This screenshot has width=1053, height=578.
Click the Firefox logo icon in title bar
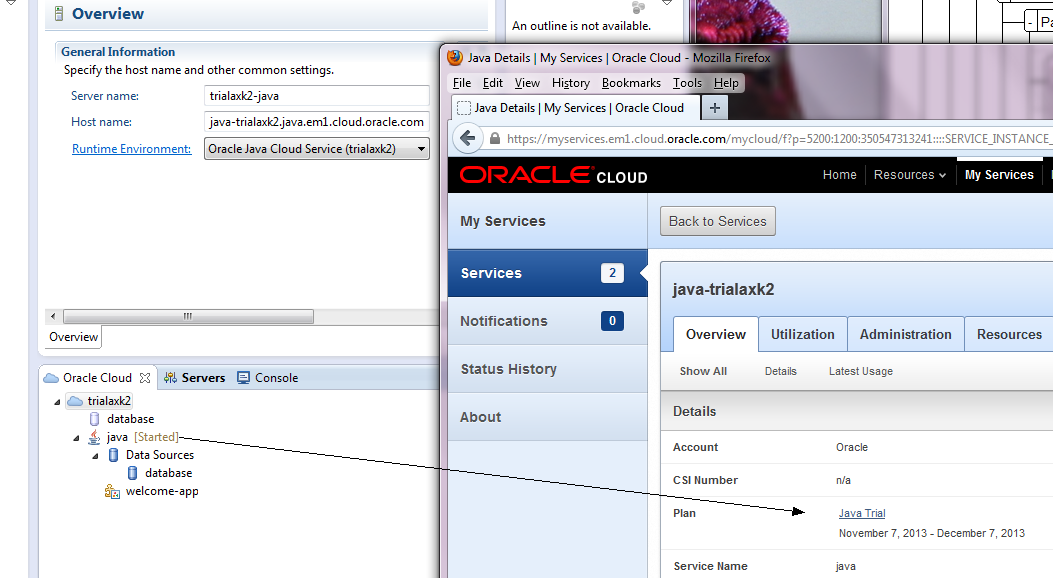455,58
